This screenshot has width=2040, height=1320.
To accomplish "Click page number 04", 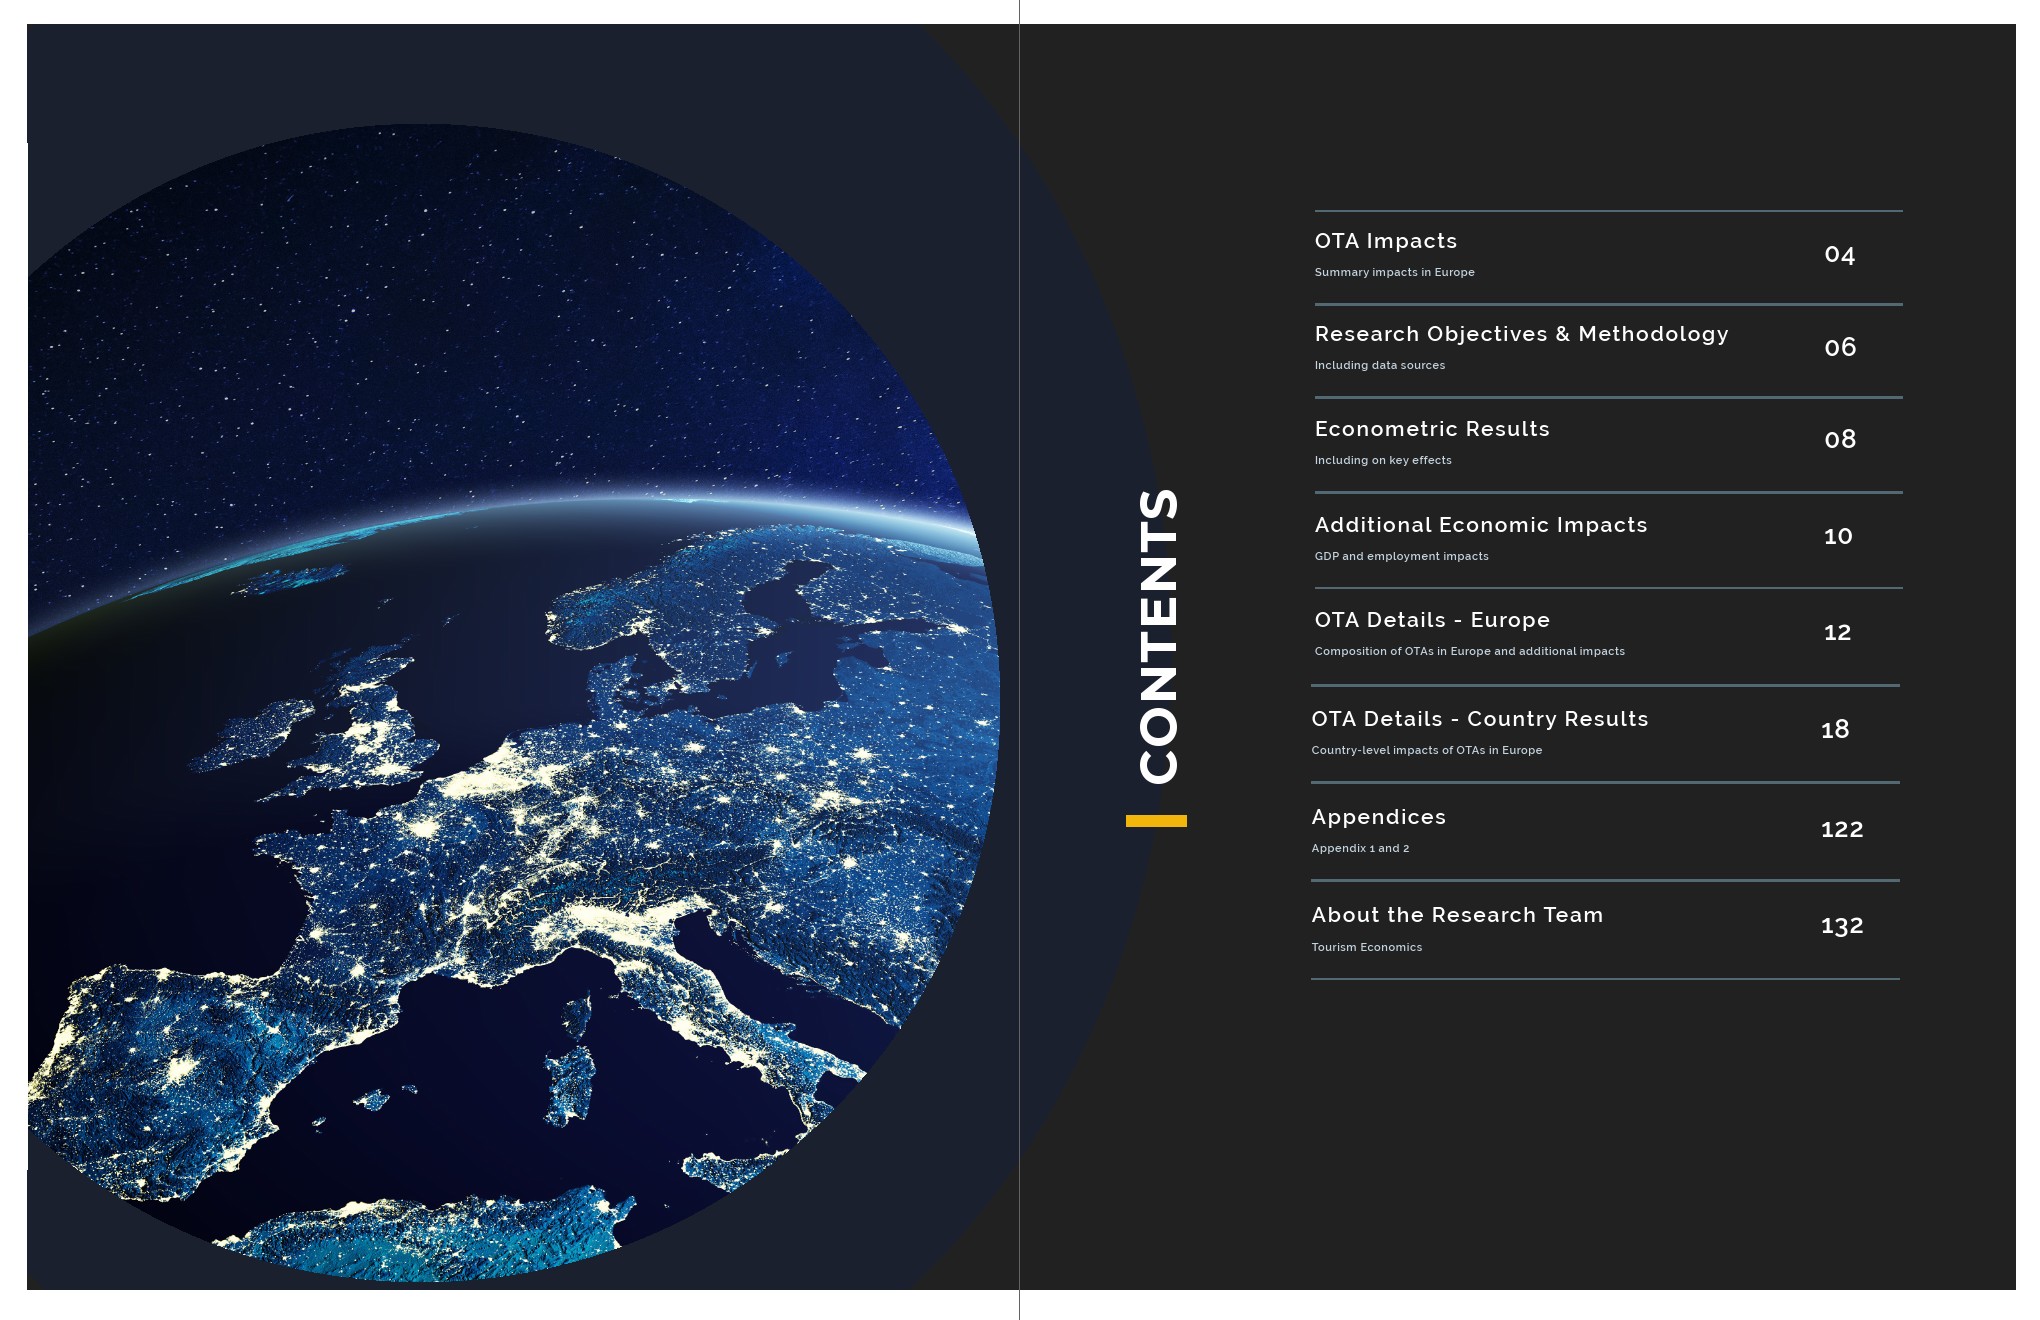I will (x=1839, y=255).
